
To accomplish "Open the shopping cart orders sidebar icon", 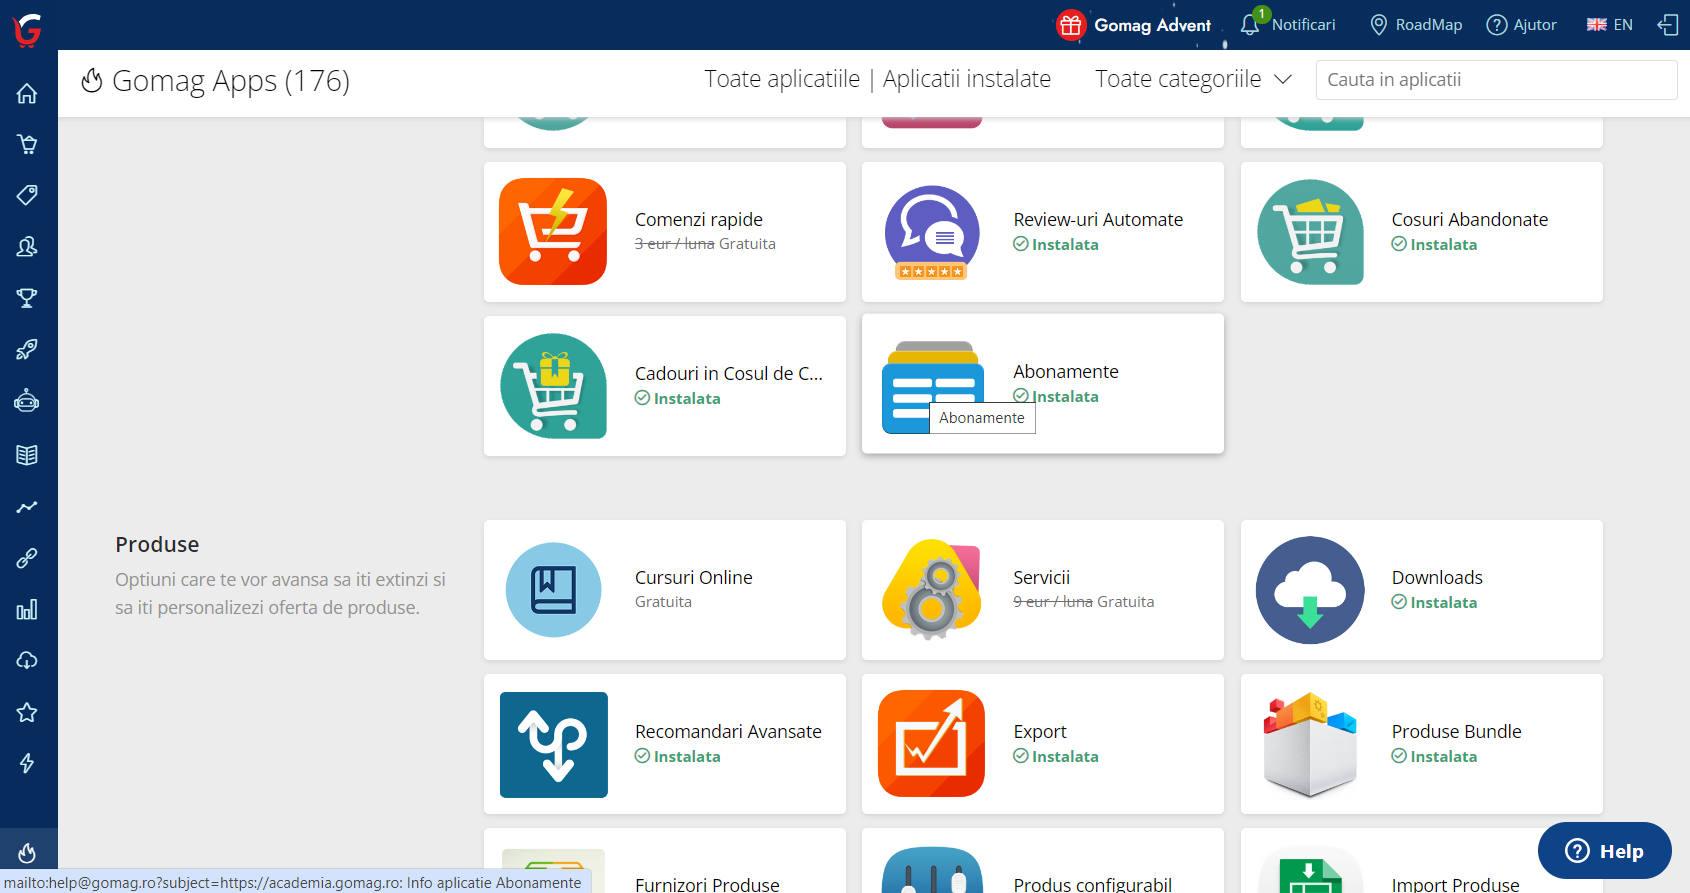I will (x=27, y=144).
